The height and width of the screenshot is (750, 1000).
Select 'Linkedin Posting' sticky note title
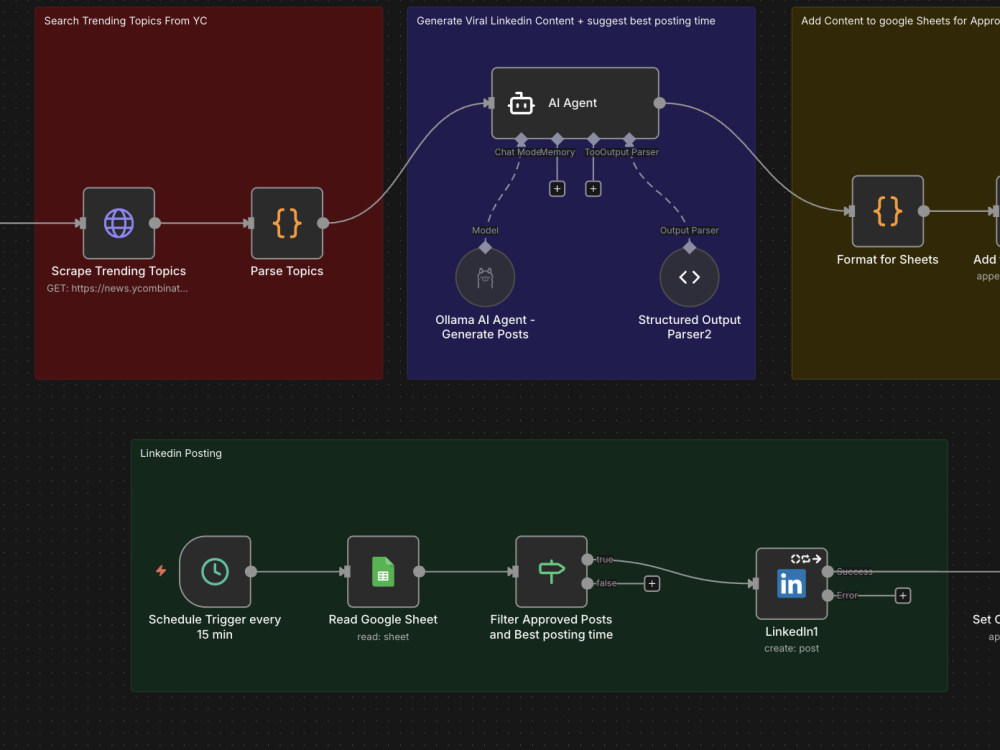pos(181,453)
